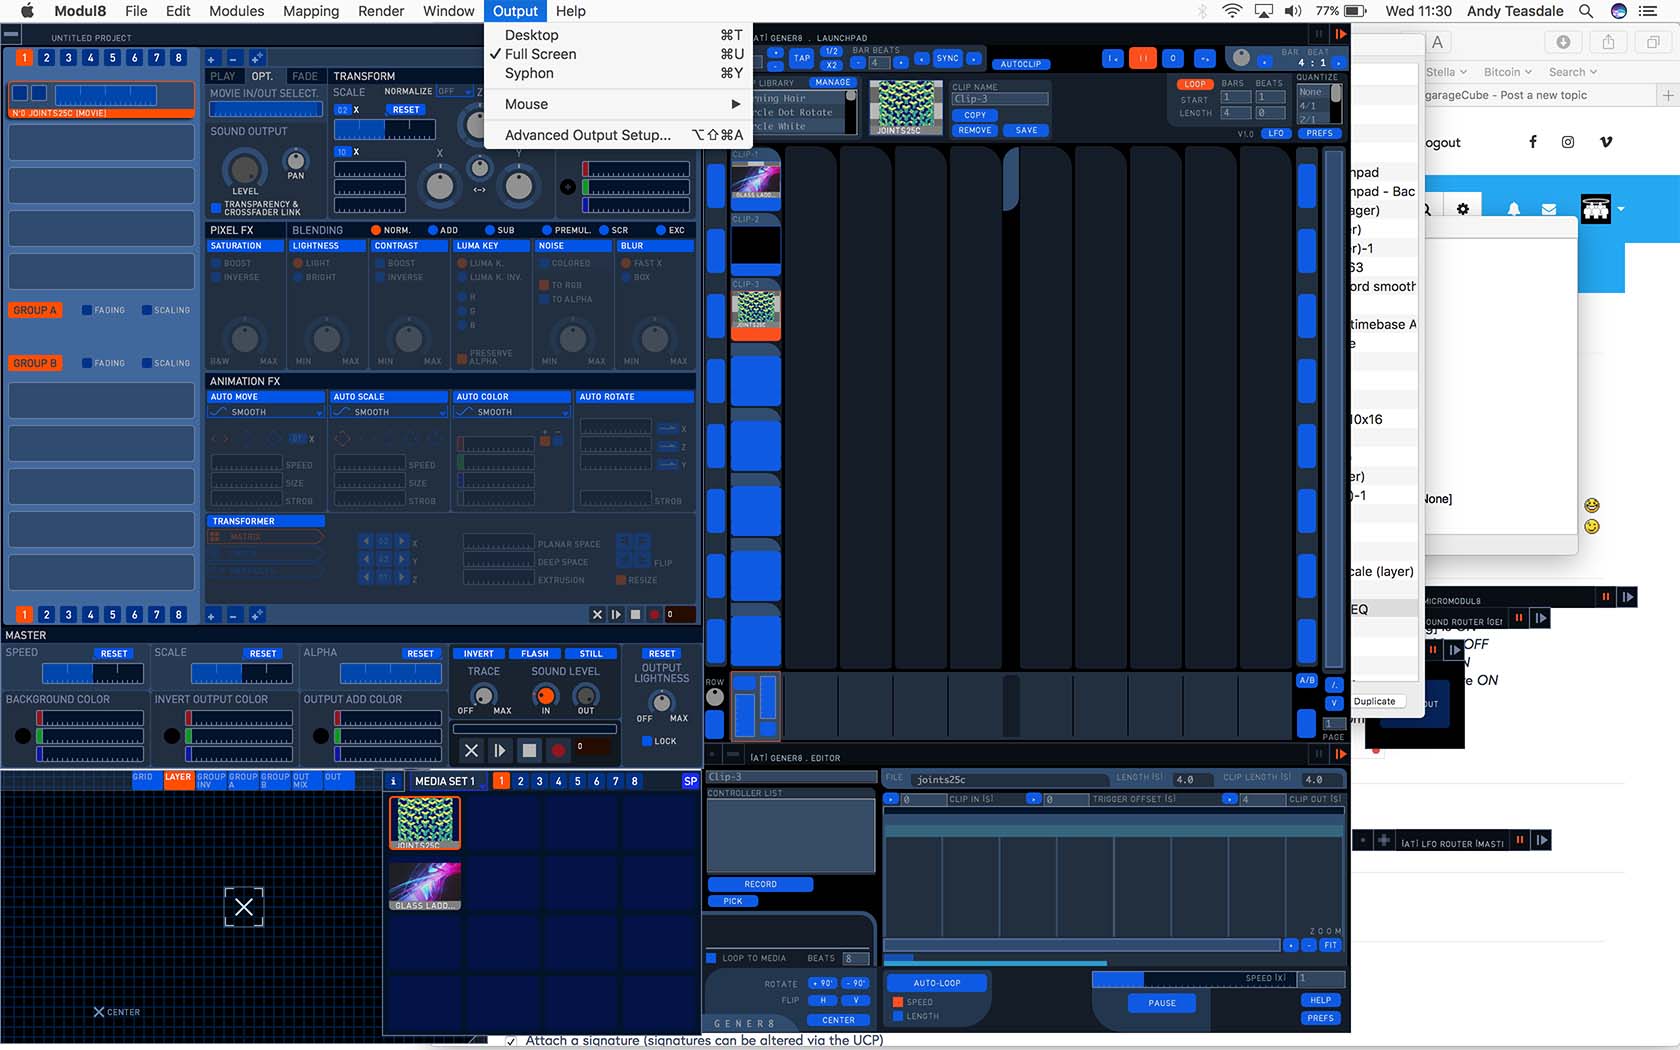Open Auto Color SMOOTH dropdown
Viewport: 1680px width, 1050px height.
click(x=512, y=412)
